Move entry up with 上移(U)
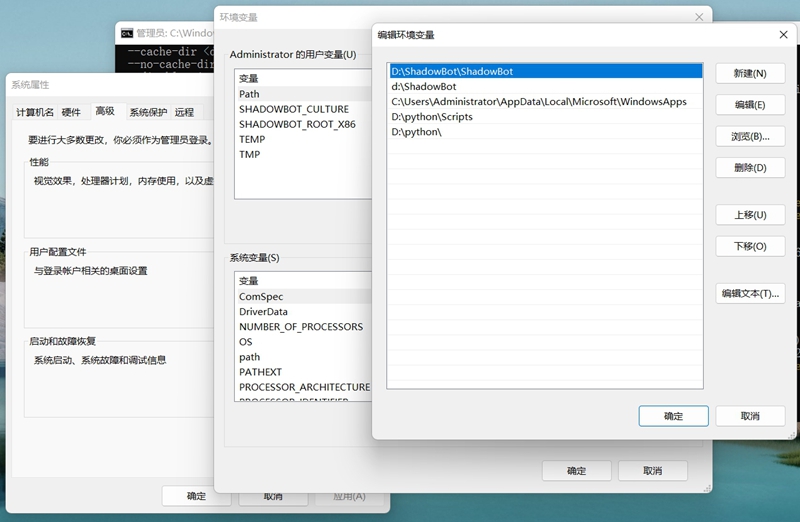800x522 pixels. (750, 215)
